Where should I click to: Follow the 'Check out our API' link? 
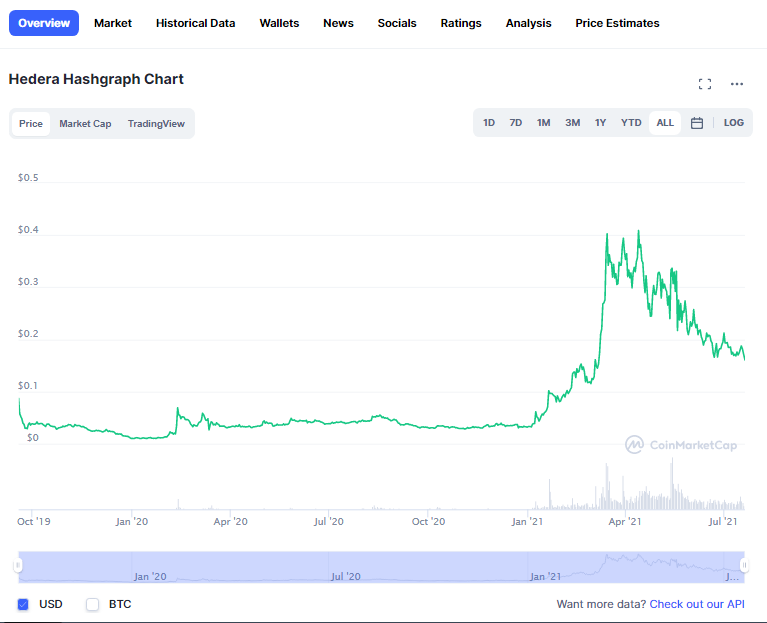[697, 604]
